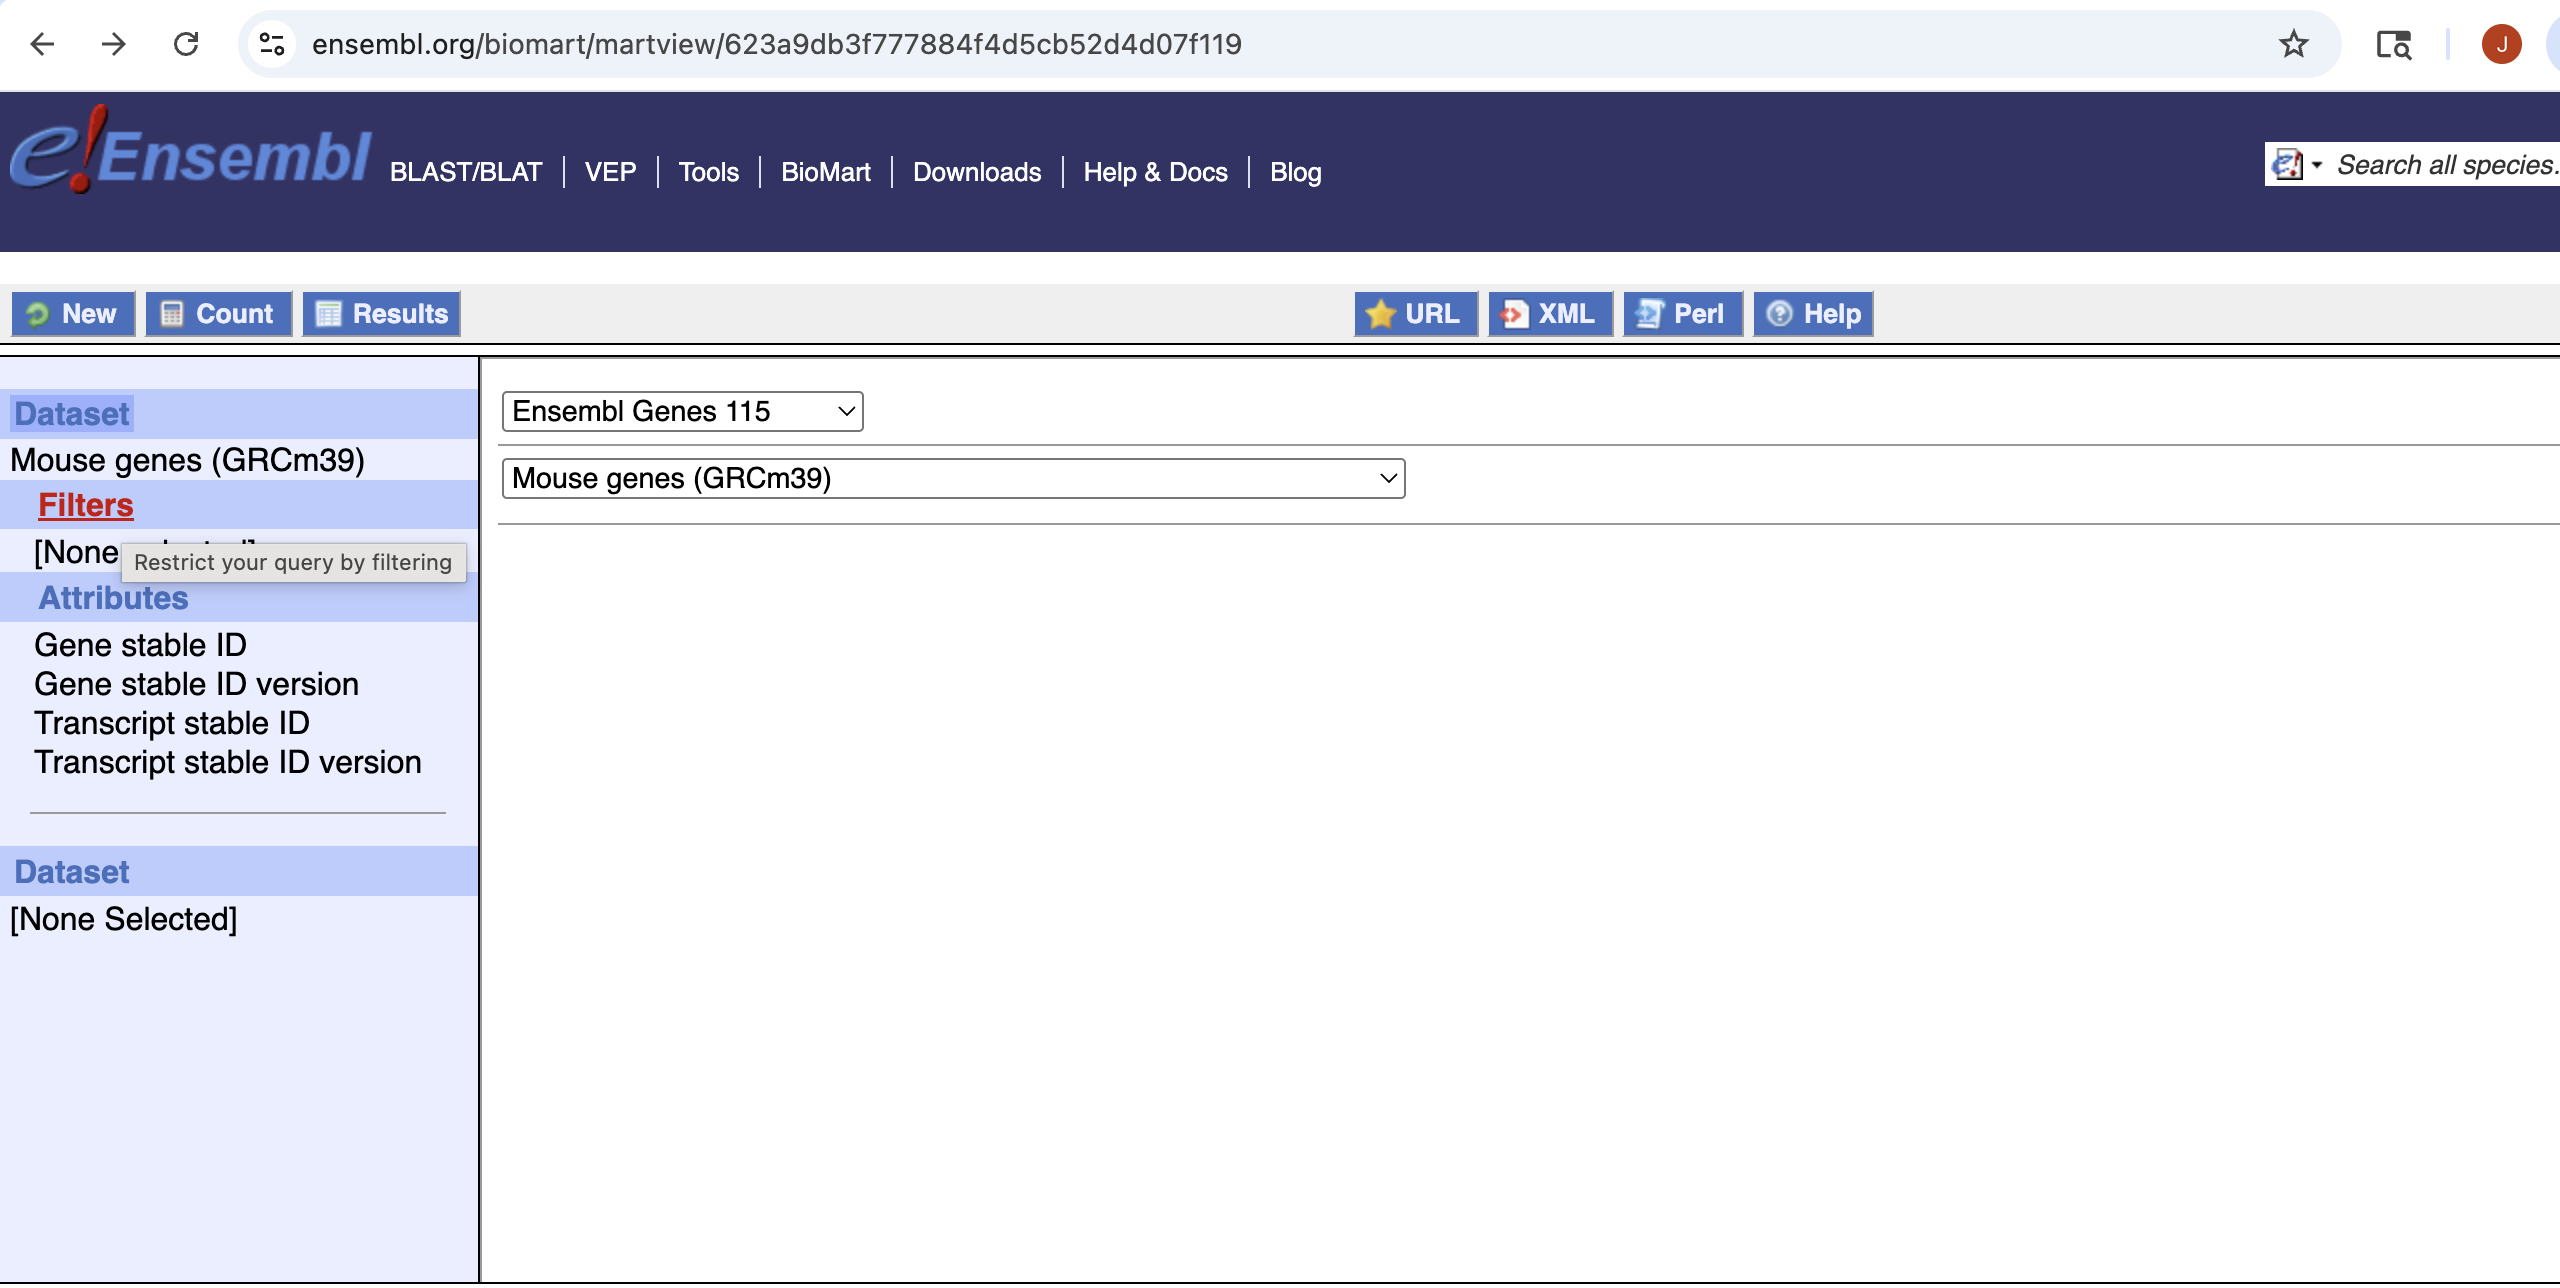Open the Downloads menu item
This screenshot has width=2560, height=1288.
(976, 172)
